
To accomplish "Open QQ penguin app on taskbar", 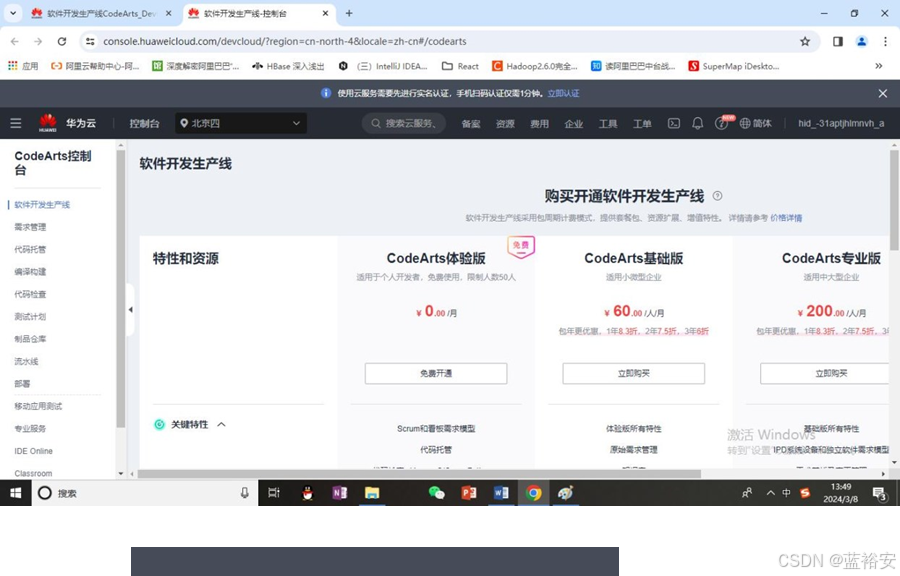I will tap(307, 493).
